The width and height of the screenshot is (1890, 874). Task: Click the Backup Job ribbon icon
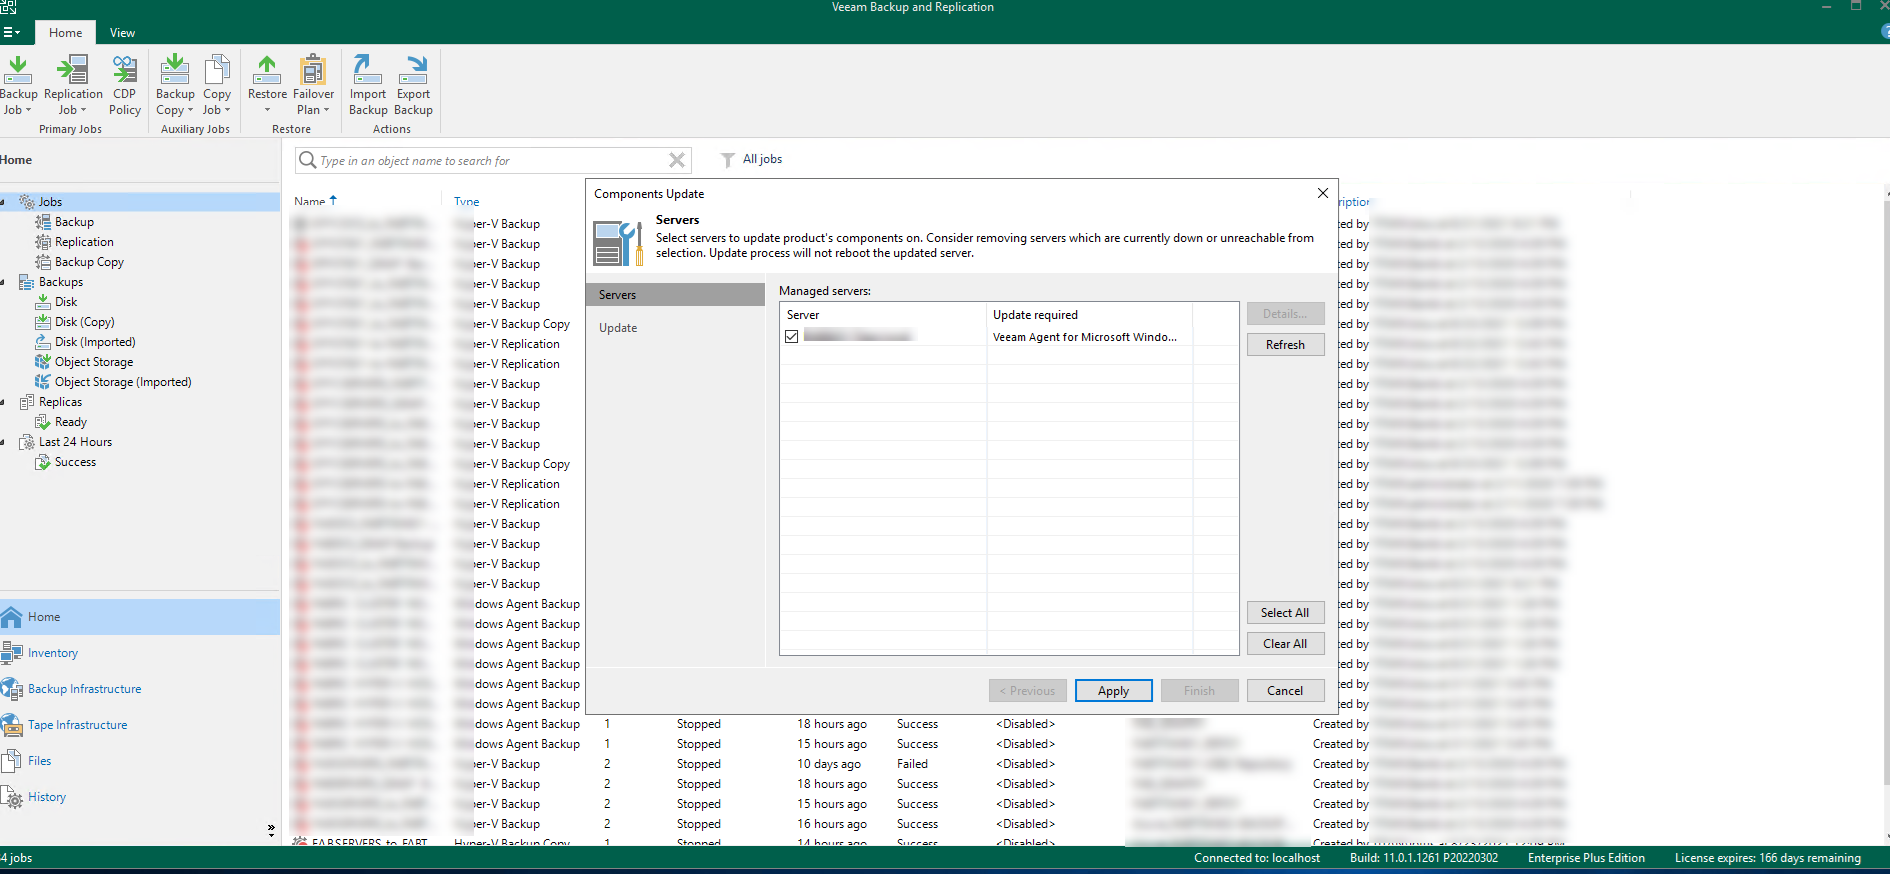click(17, 70)
